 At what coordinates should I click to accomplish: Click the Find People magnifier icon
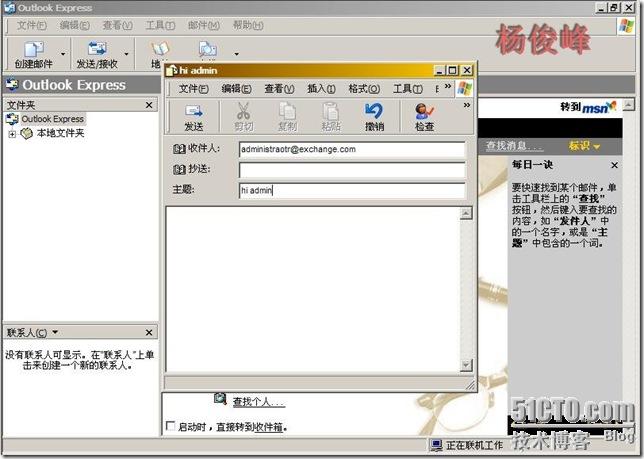tap(221, 399)
